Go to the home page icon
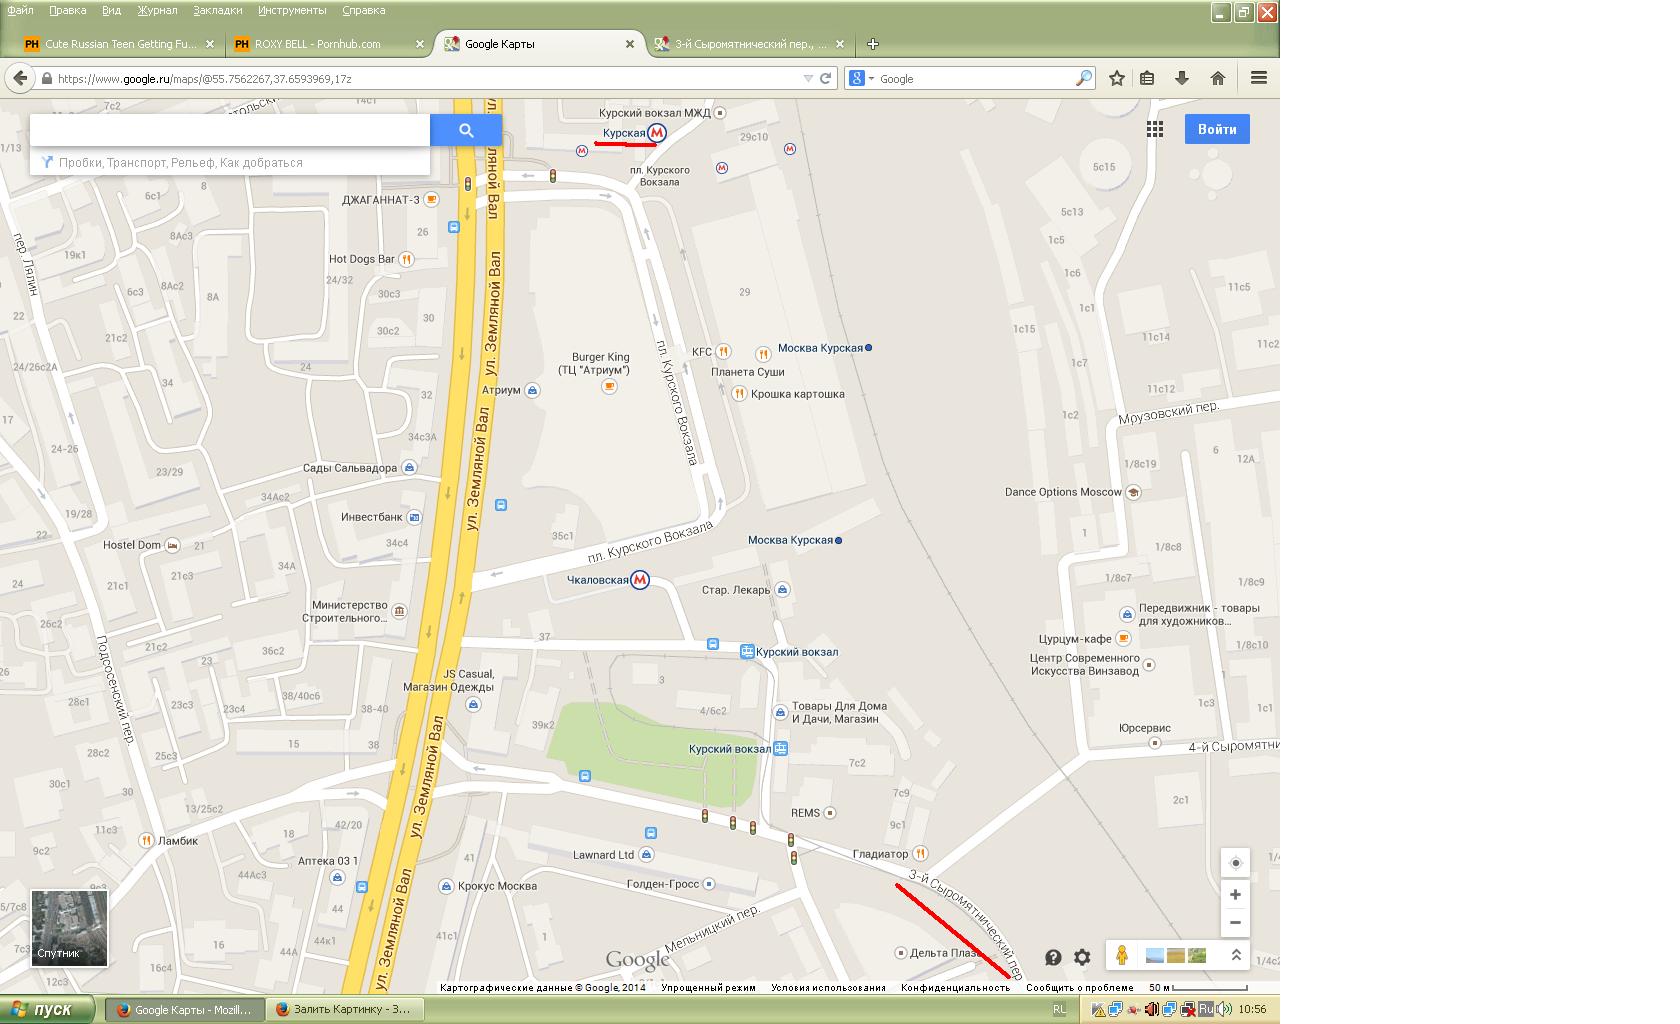The image size is (1680, 1024). click(x=1218, y=78)
